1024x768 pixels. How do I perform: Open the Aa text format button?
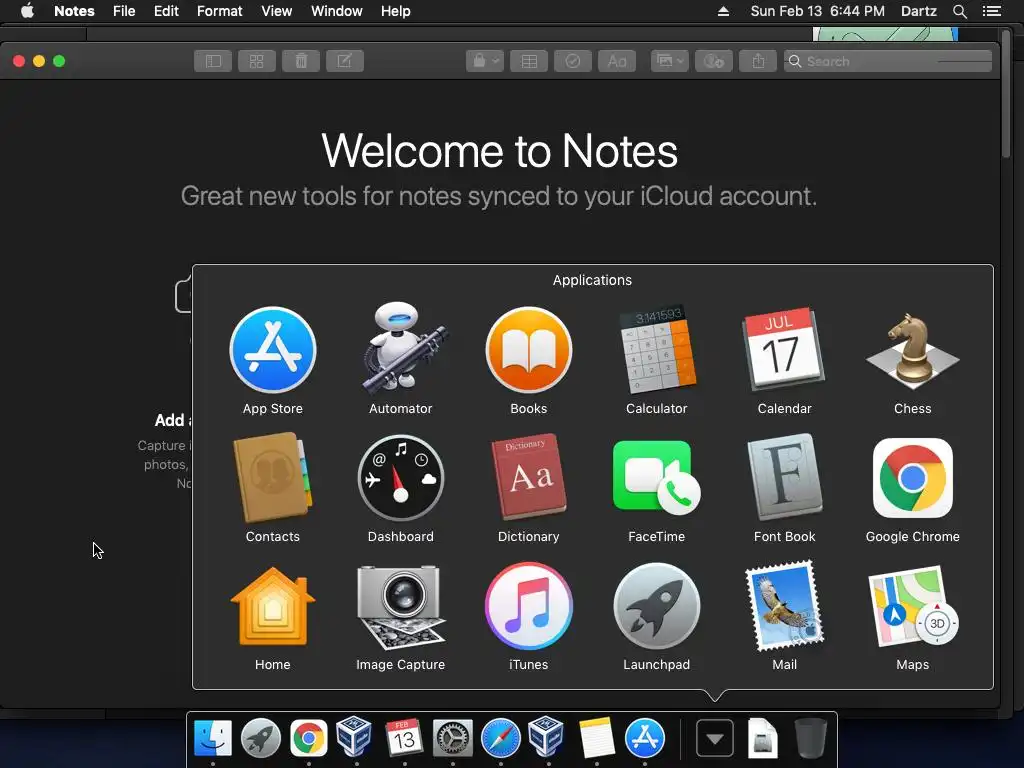617,61
